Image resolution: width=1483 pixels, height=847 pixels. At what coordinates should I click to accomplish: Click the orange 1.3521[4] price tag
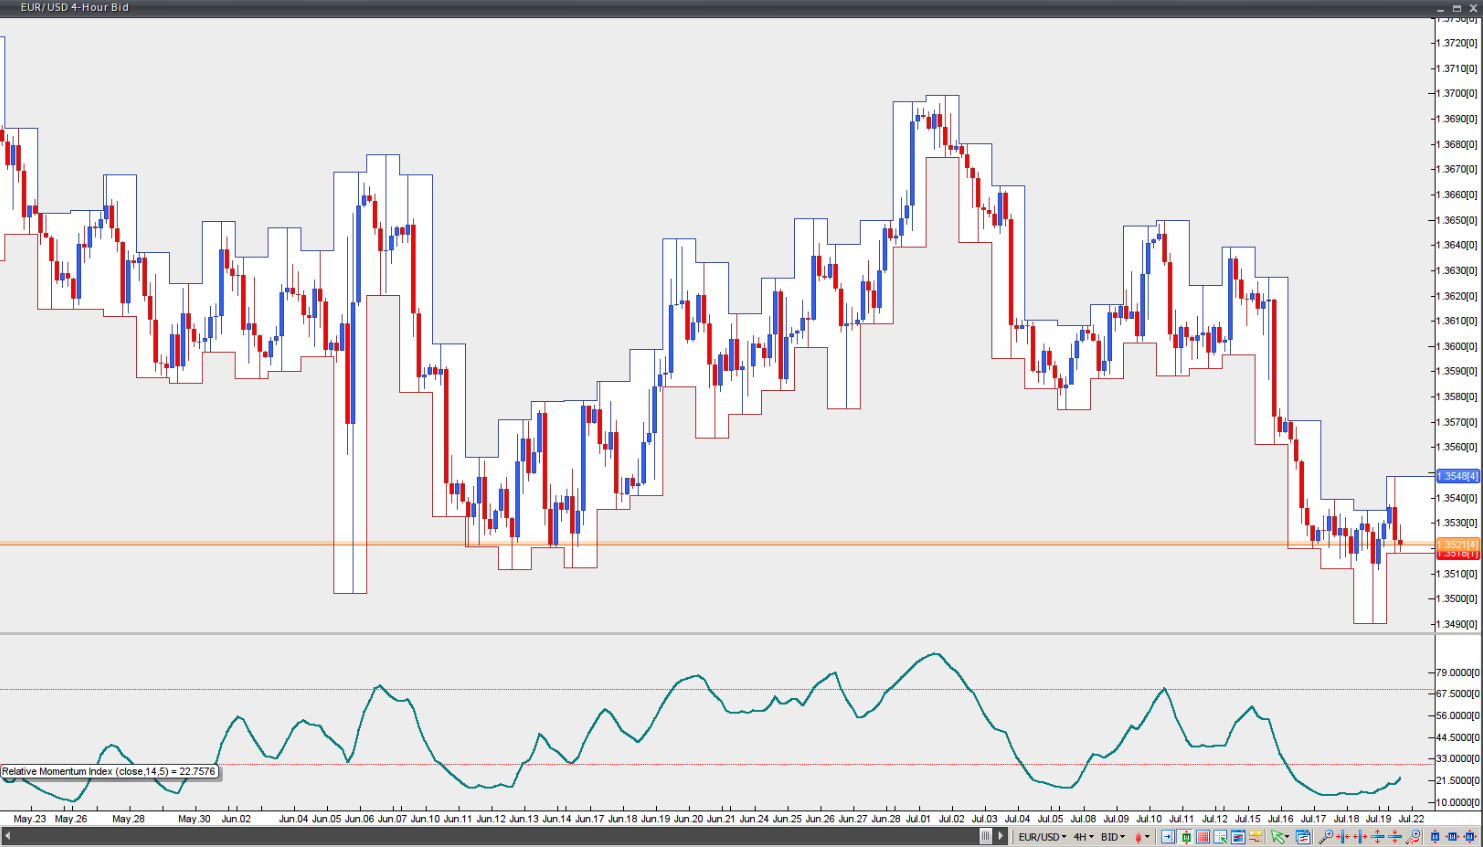(1457, 545)
